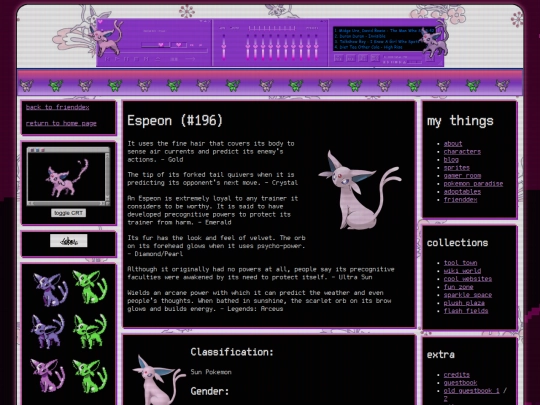540x405 pixels.
Task: Toggle repeat in the music player
Action: (x=190, y=59)
